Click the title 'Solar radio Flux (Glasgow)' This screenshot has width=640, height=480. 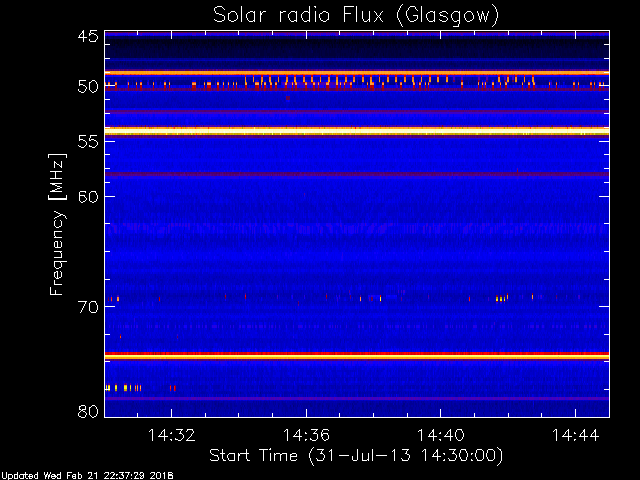point(356,16)
